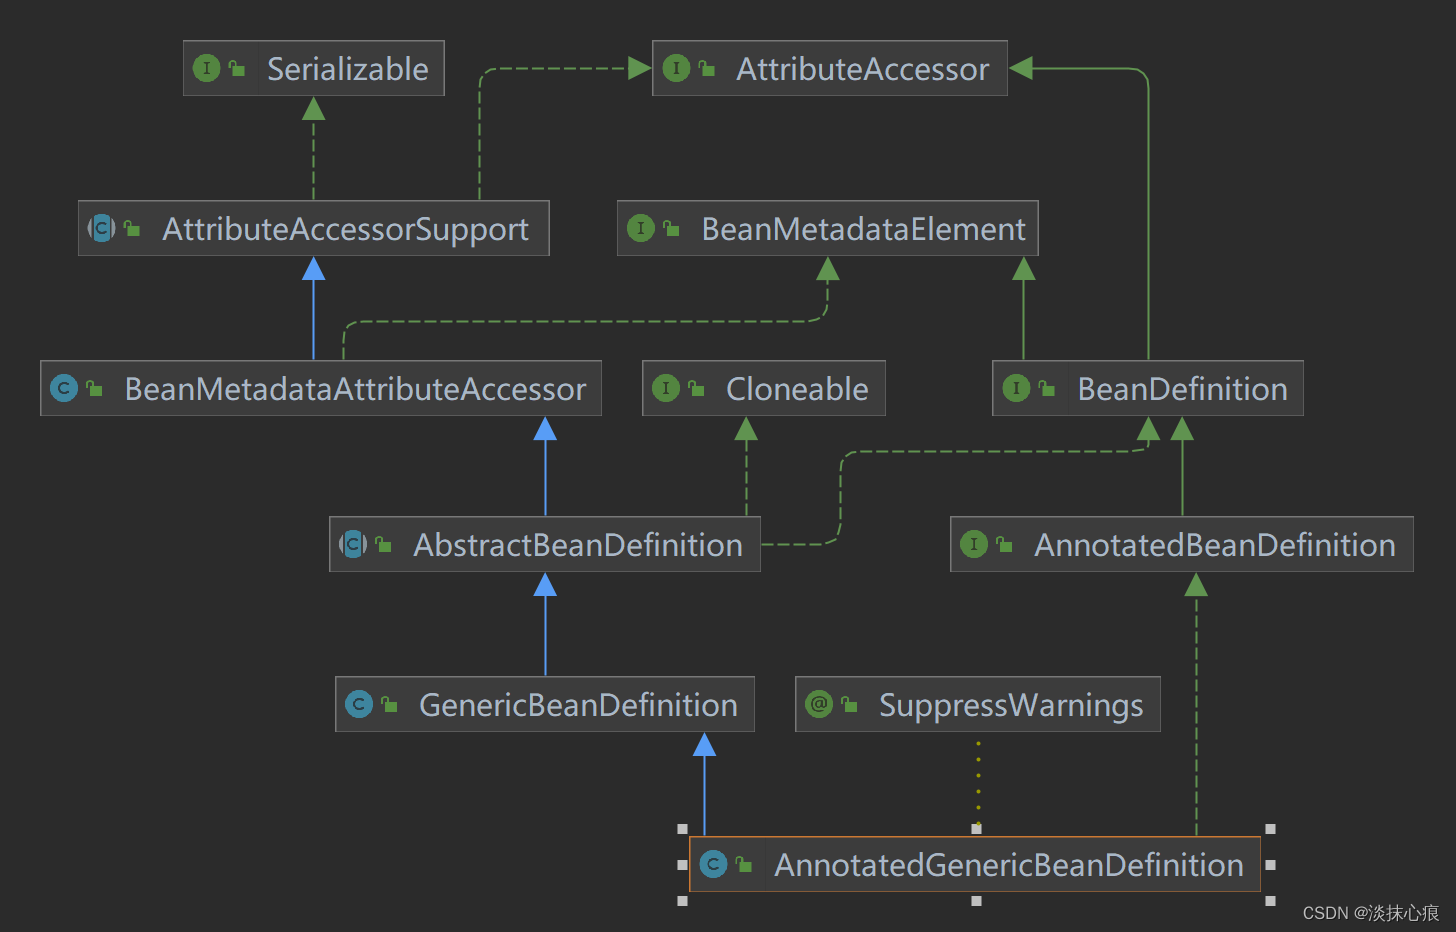
Task: Click the public lock icon on AttributeAccessorSupport
Action: point(132,228)
